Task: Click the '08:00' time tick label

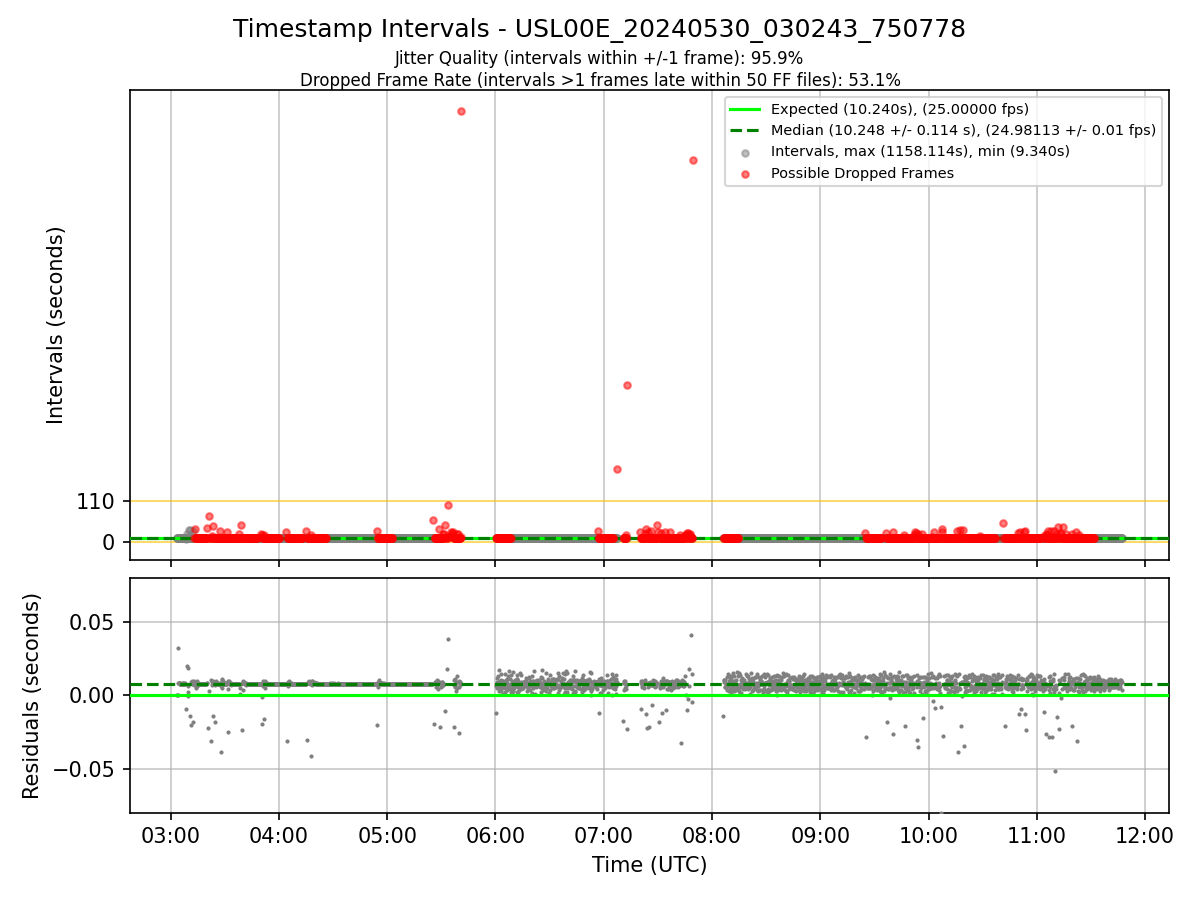Action: (x=712, y=834)
